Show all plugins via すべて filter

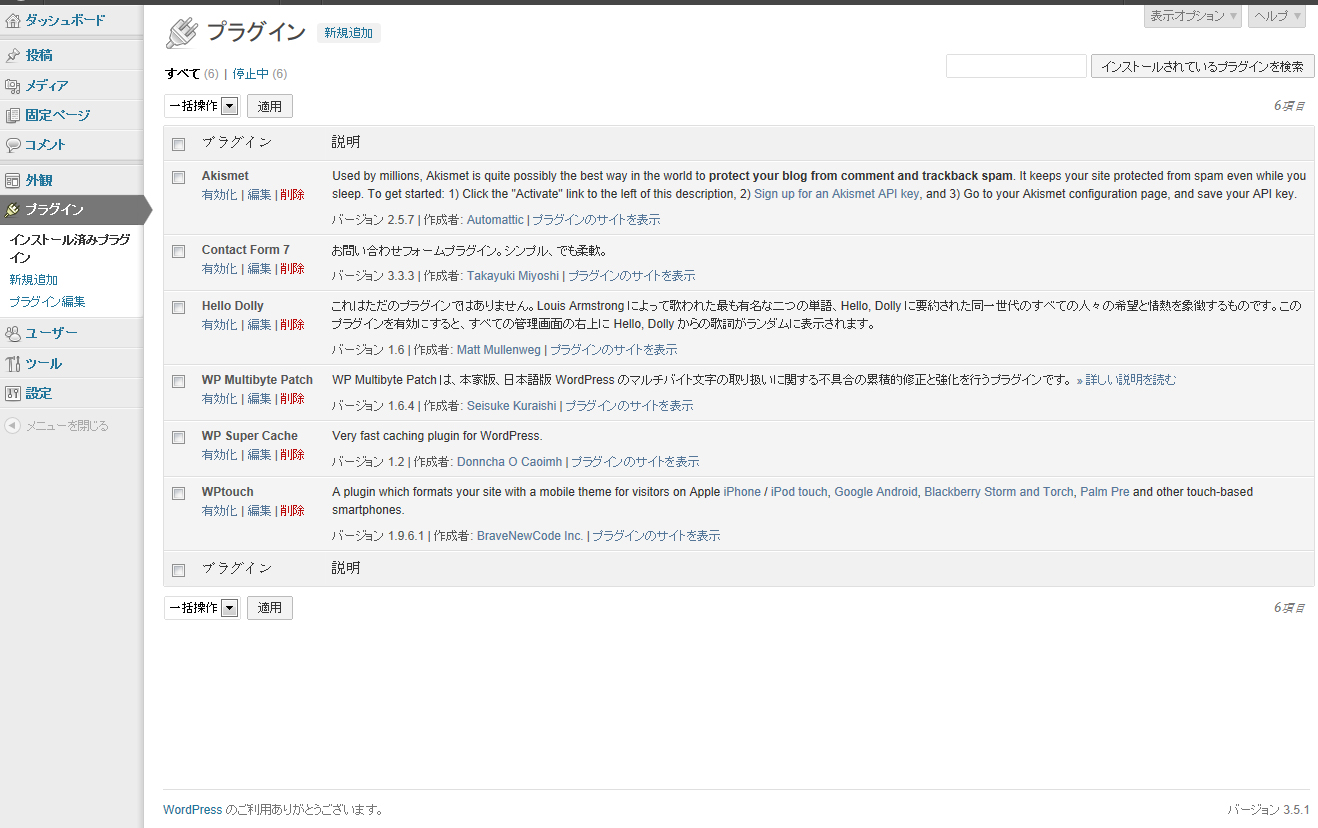(182, 74)
